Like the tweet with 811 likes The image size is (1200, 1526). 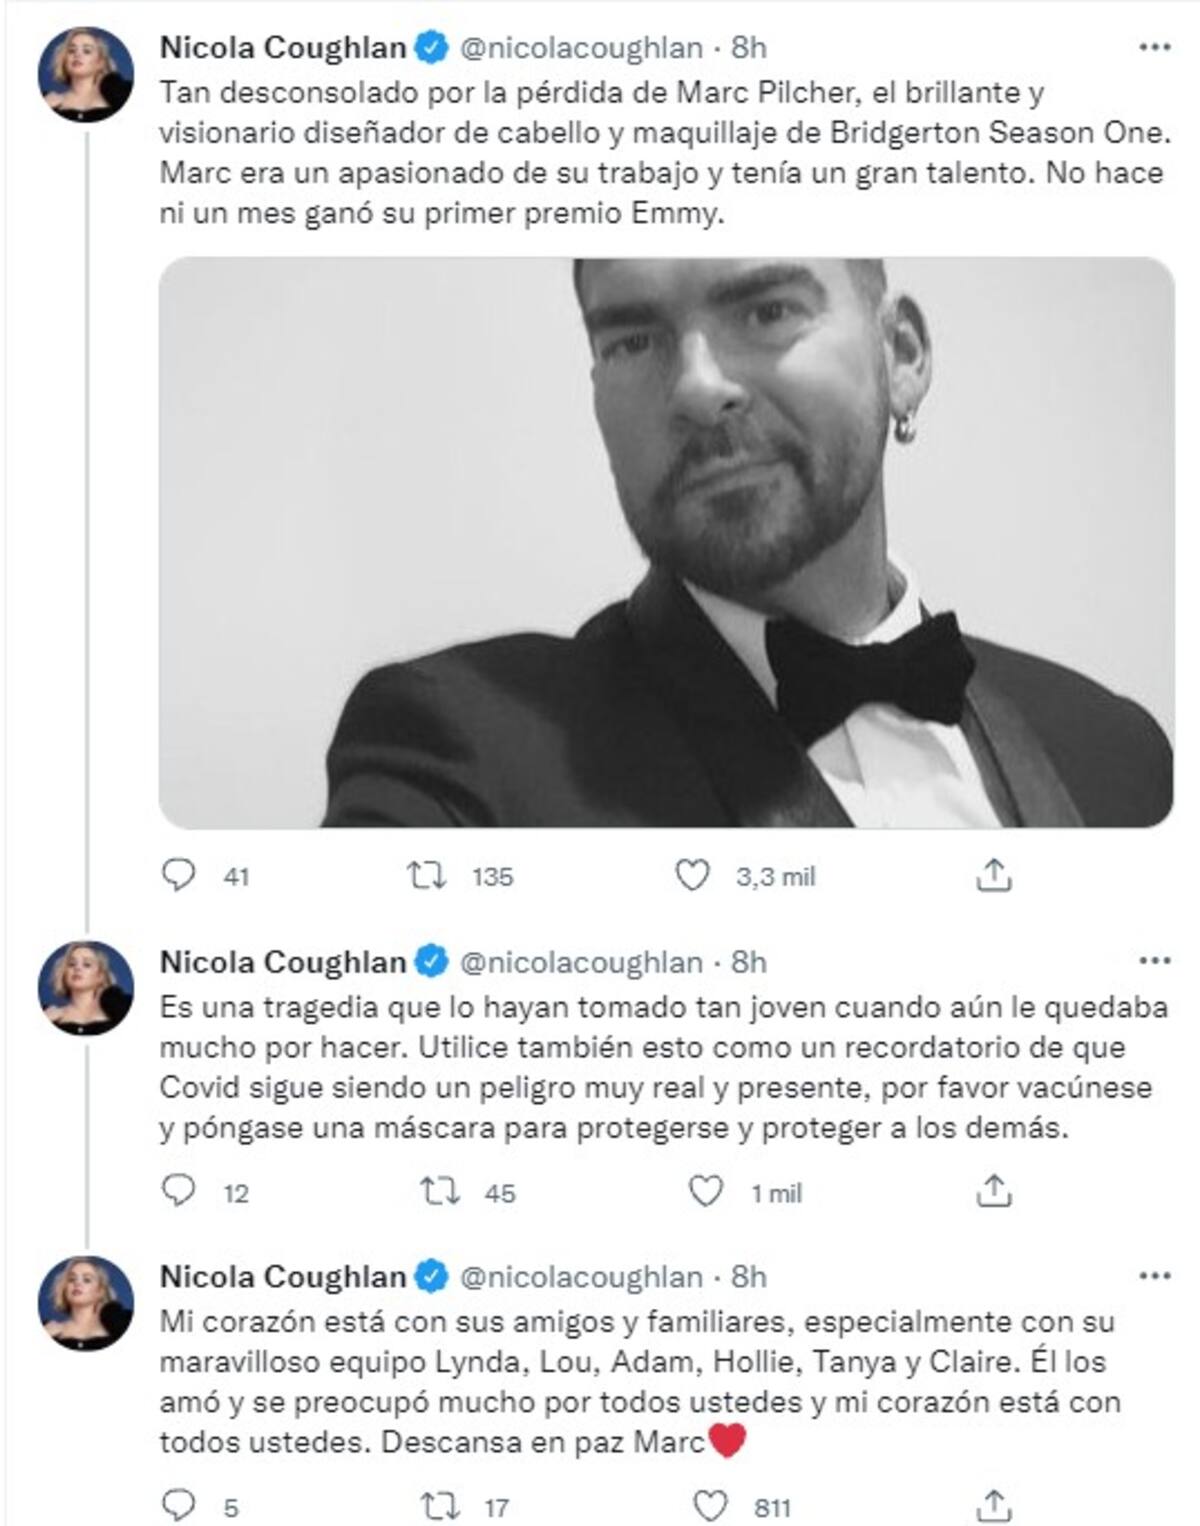710,1505
